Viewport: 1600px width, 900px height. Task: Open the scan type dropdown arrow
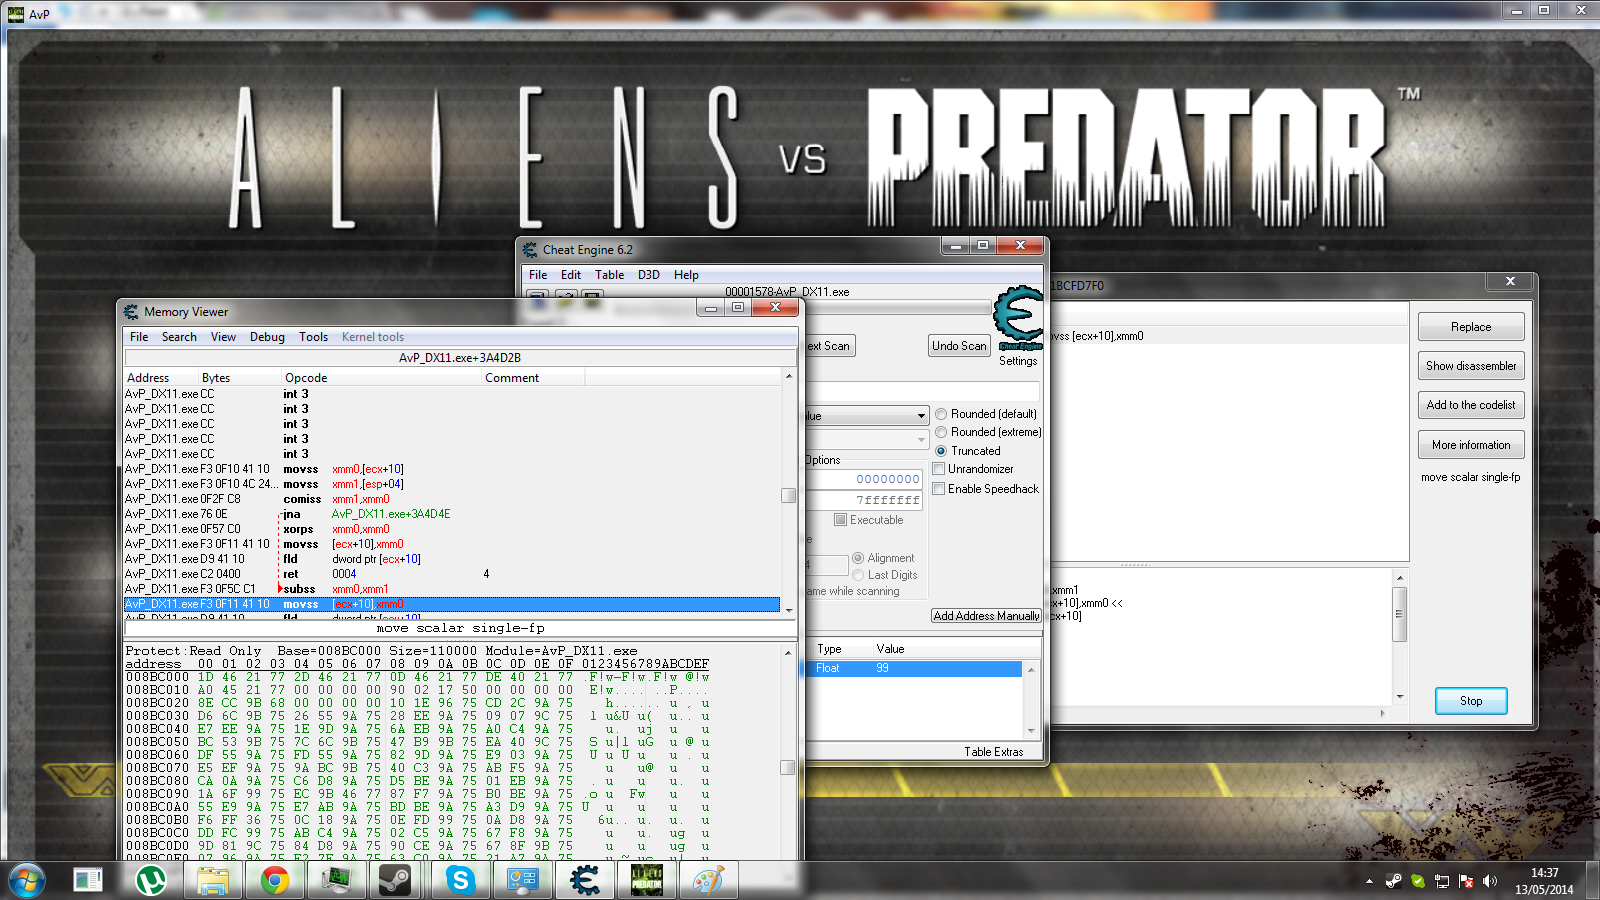pyautogui.click(x=921, y=416)
